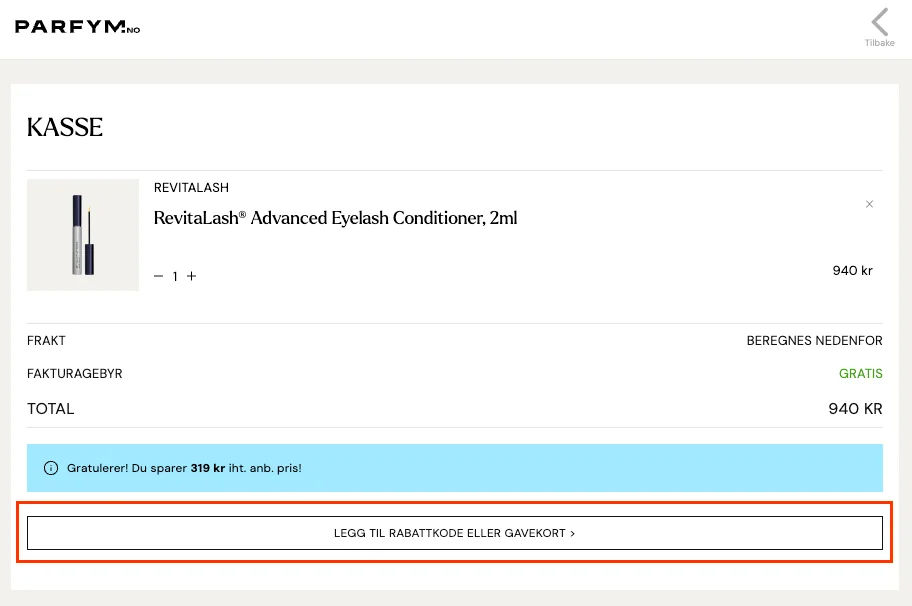This screenshot has height=606, width=912.
Task: Click the FAKTURAGEBYR label
Action: (x=74, y=374)
